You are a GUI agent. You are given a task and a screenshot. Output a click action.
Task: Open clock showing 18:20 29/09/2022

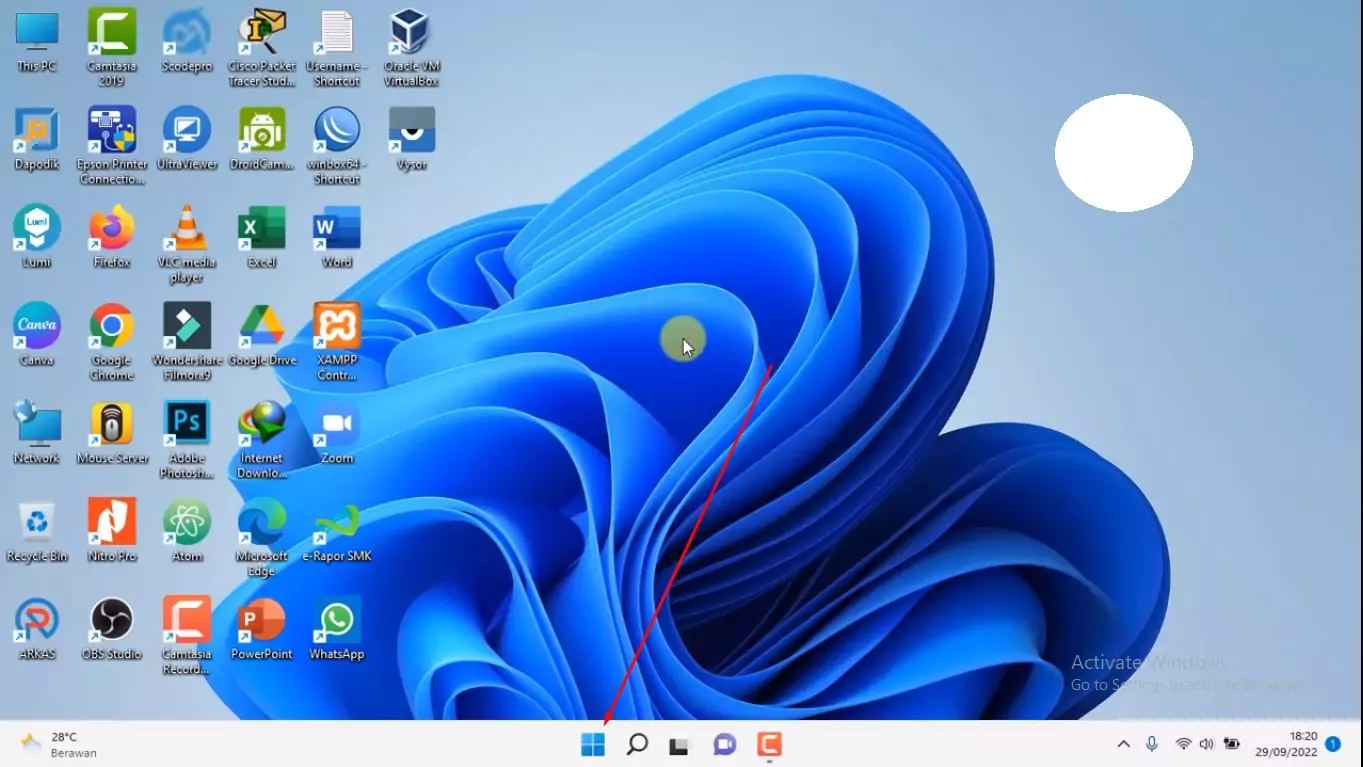[x=1287, y=744]
